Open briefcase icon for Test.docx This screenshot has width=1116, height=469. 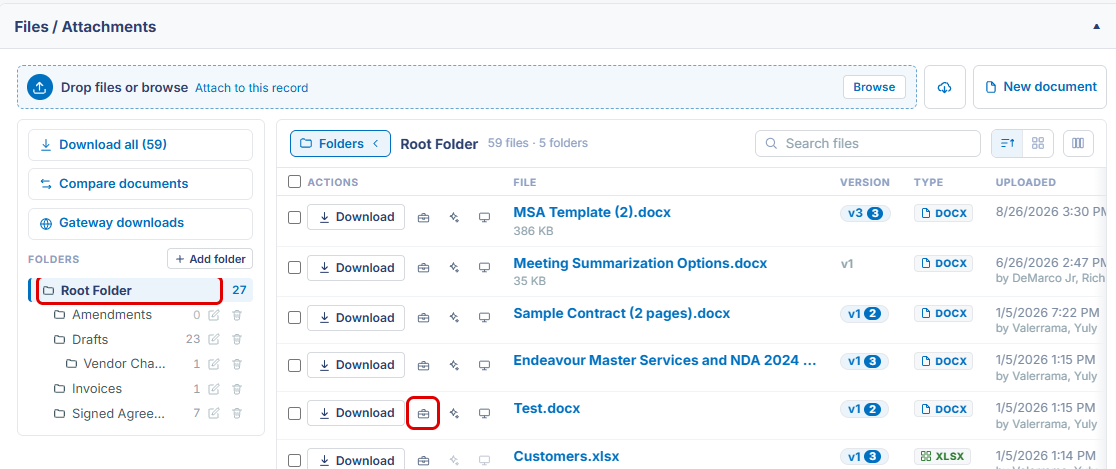pos(423,413)
